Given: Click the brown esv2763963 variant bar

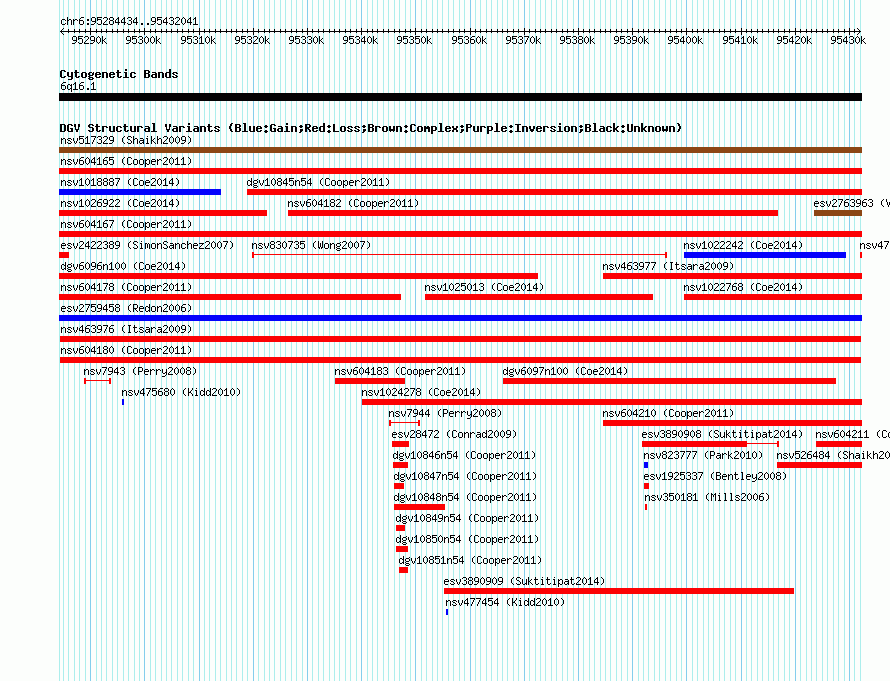Looking at the screenshot, I should [838, 213].
